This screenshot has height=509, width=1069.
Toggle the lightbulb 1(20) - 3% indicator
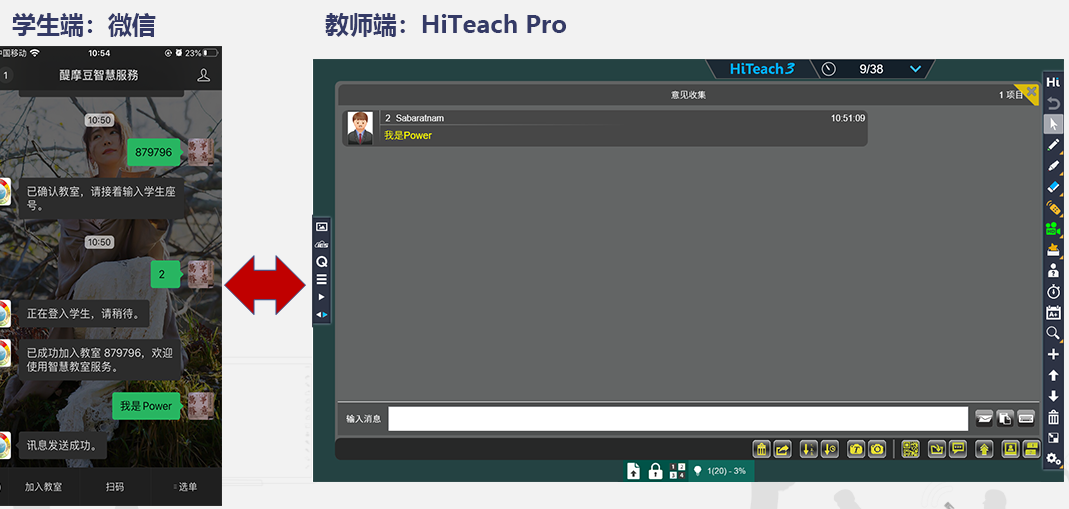[720, 471]
